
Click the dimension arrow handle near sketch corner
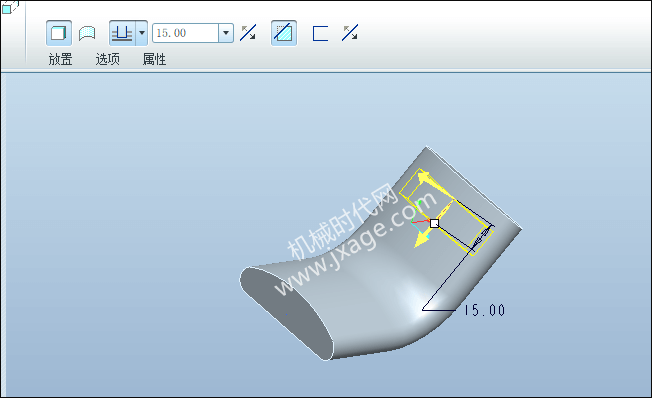tap(482, 237)
